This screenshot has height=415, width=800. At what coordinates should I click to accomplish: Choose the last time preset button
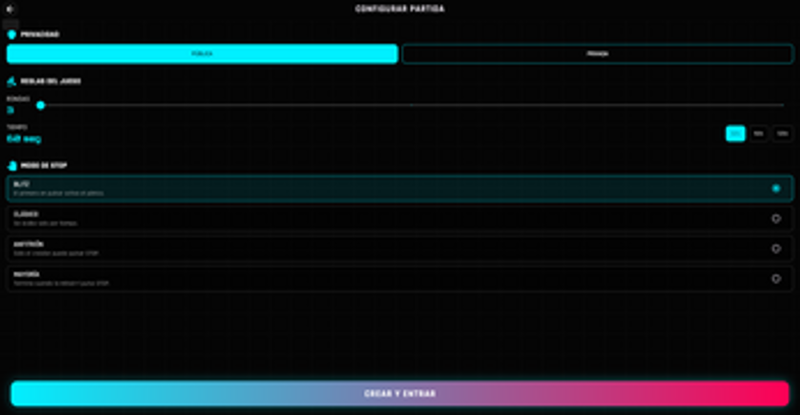(x=782, y=134)
